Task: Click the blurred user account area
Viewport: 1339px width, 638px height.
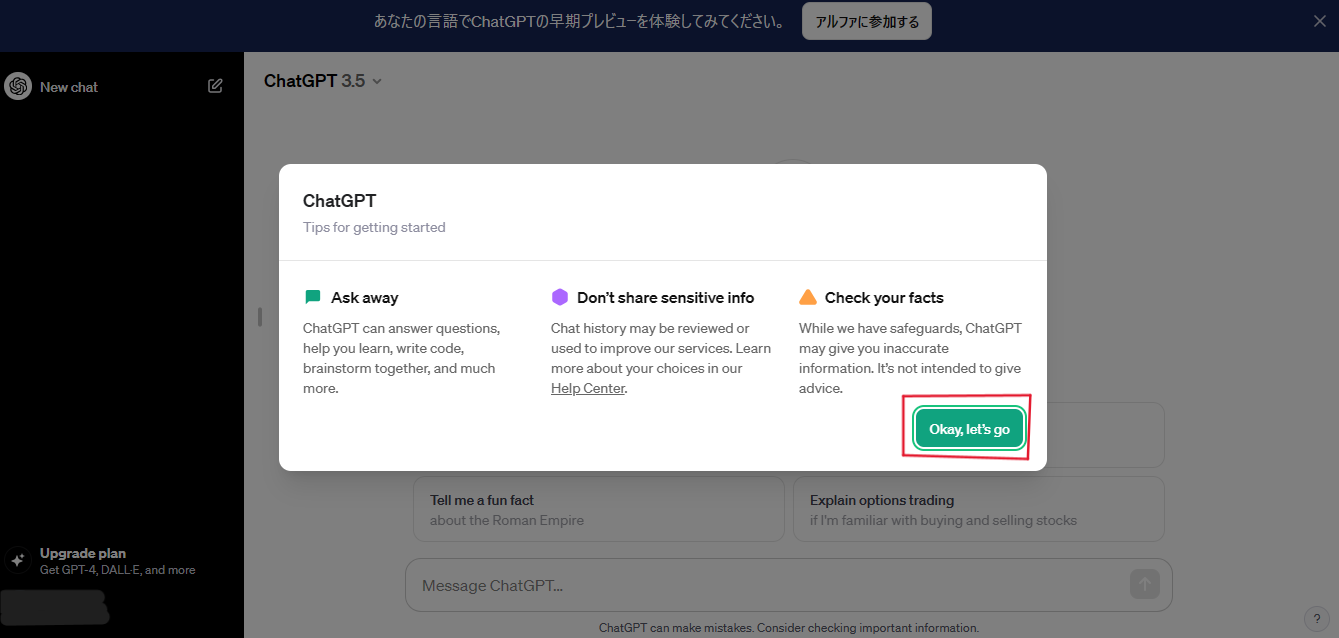Action: coord(55,607)
